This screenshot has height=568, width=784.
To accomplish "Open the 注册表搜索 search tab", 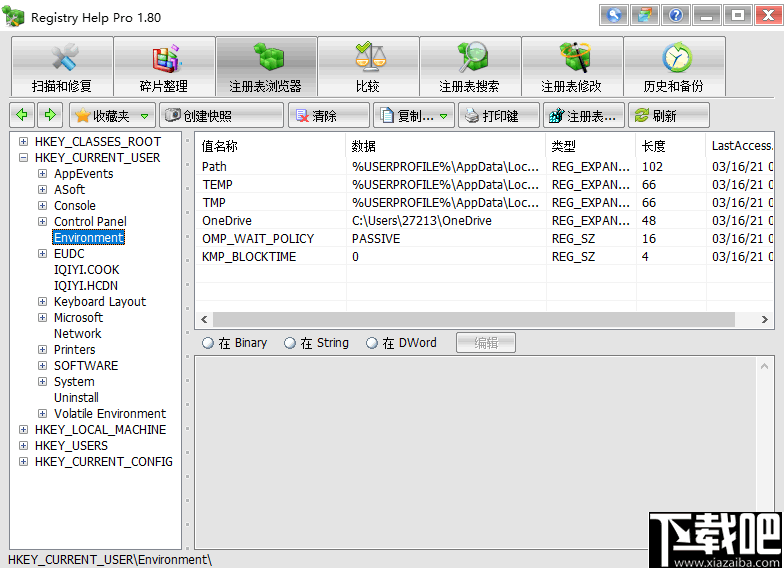I will tap(470, 66).
